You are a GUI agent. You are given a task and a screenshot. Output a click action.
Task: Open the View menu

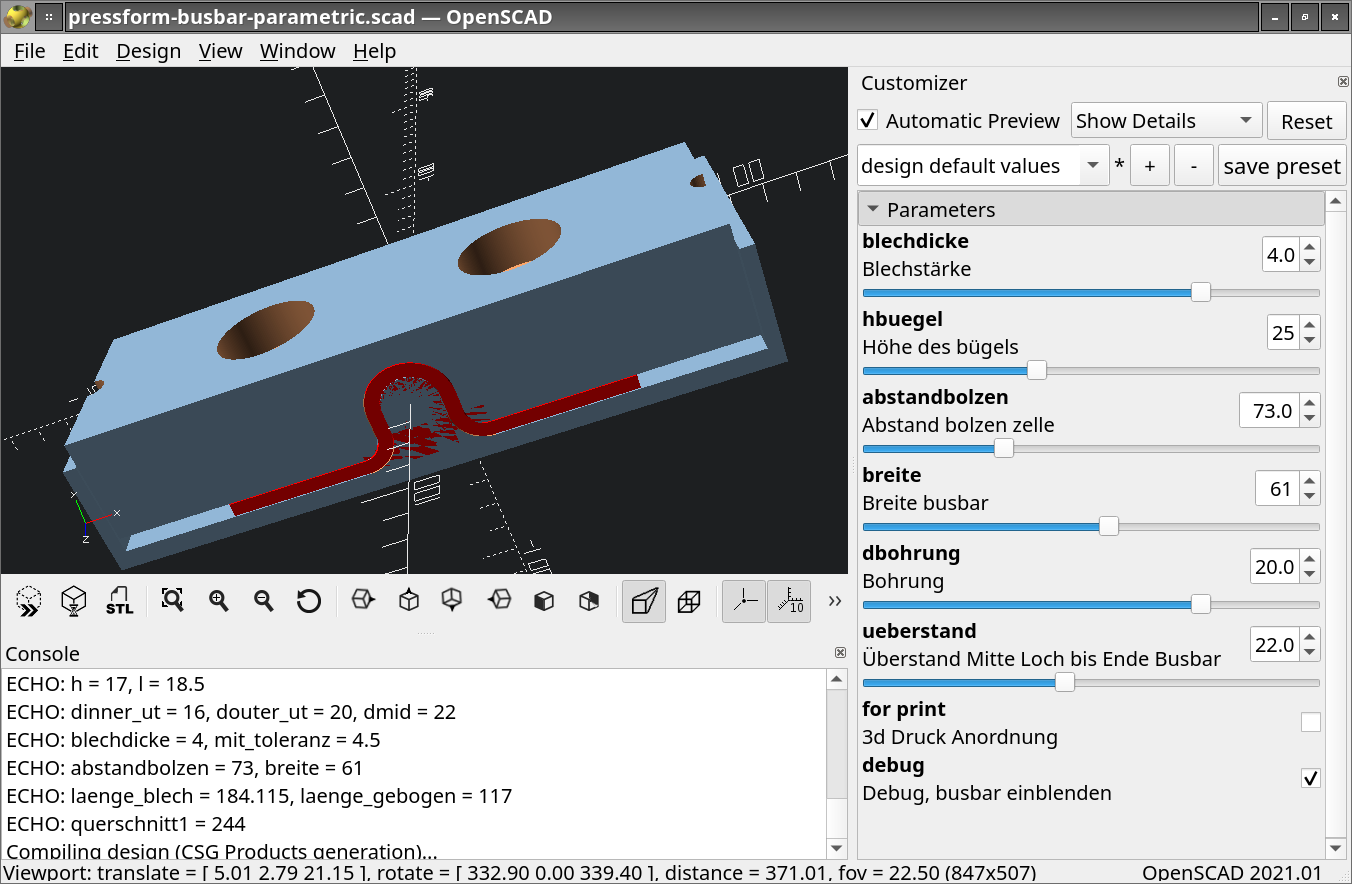click(x=220, y=51)
